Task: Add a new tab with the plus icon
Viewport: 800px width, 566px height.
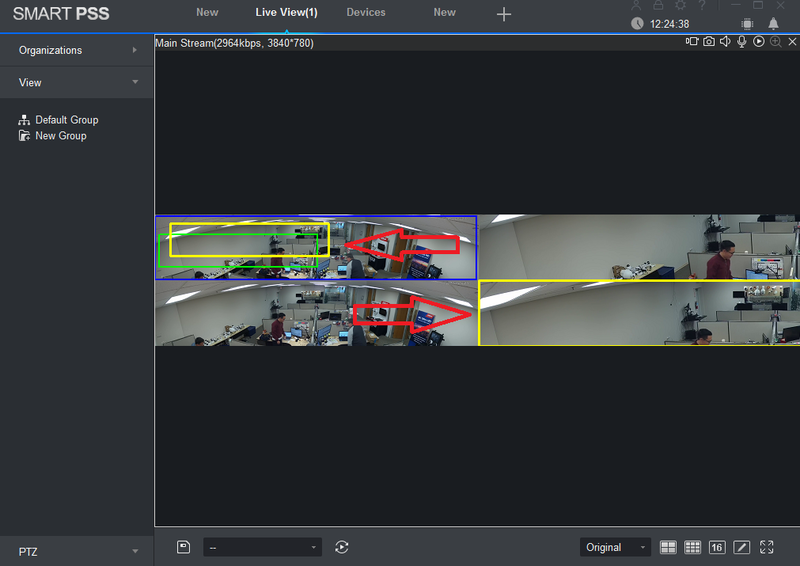Action: tap(504, 14)
